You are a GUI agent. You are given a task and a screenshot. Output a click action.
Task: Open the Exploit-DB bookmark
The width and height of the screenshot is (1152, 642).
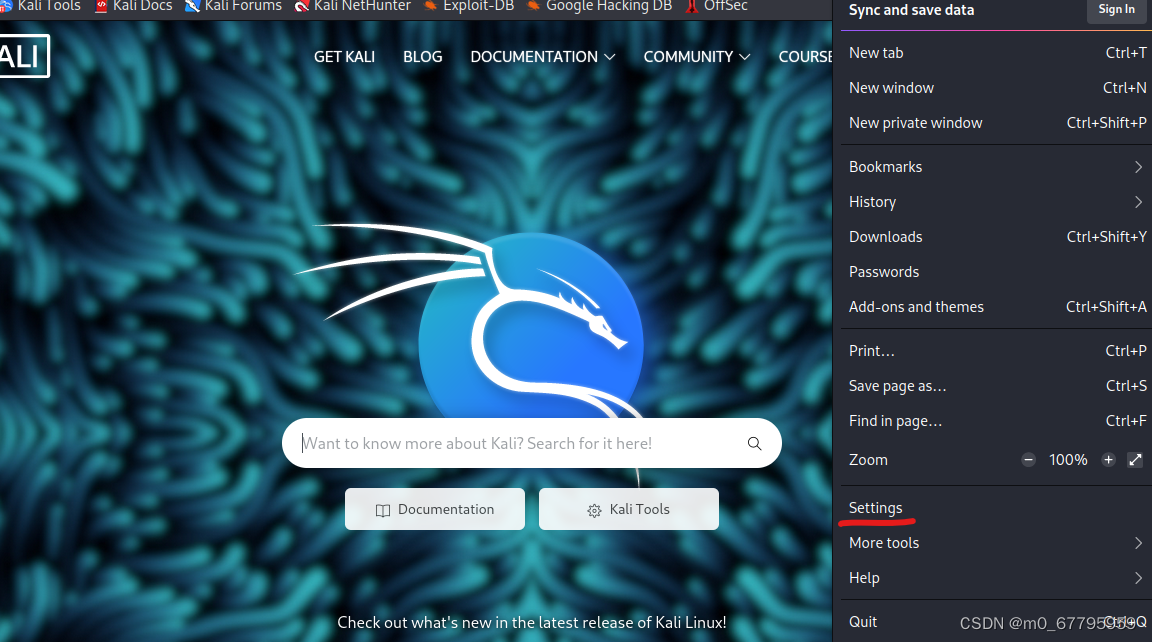coord(469,6)
